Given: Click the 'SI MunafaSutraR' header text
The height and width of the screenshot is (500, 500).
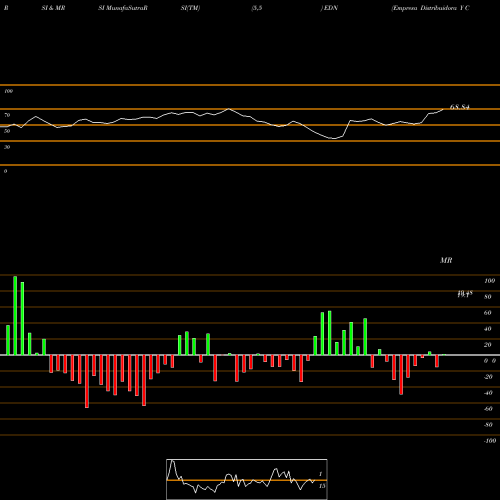Looking at the screenshot, I should (x=123, y=8).
